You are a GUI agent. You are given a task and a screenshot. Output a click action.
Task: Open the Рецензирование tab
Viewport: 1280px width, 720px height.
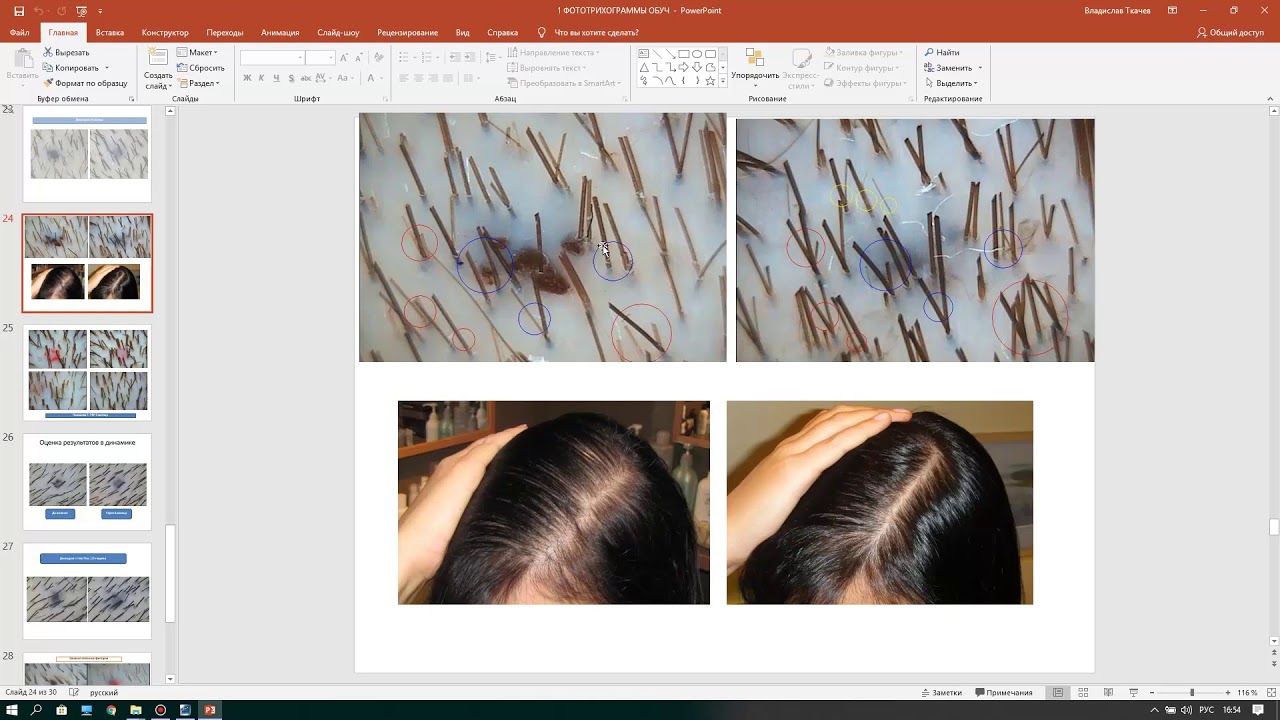pos(407,32)
